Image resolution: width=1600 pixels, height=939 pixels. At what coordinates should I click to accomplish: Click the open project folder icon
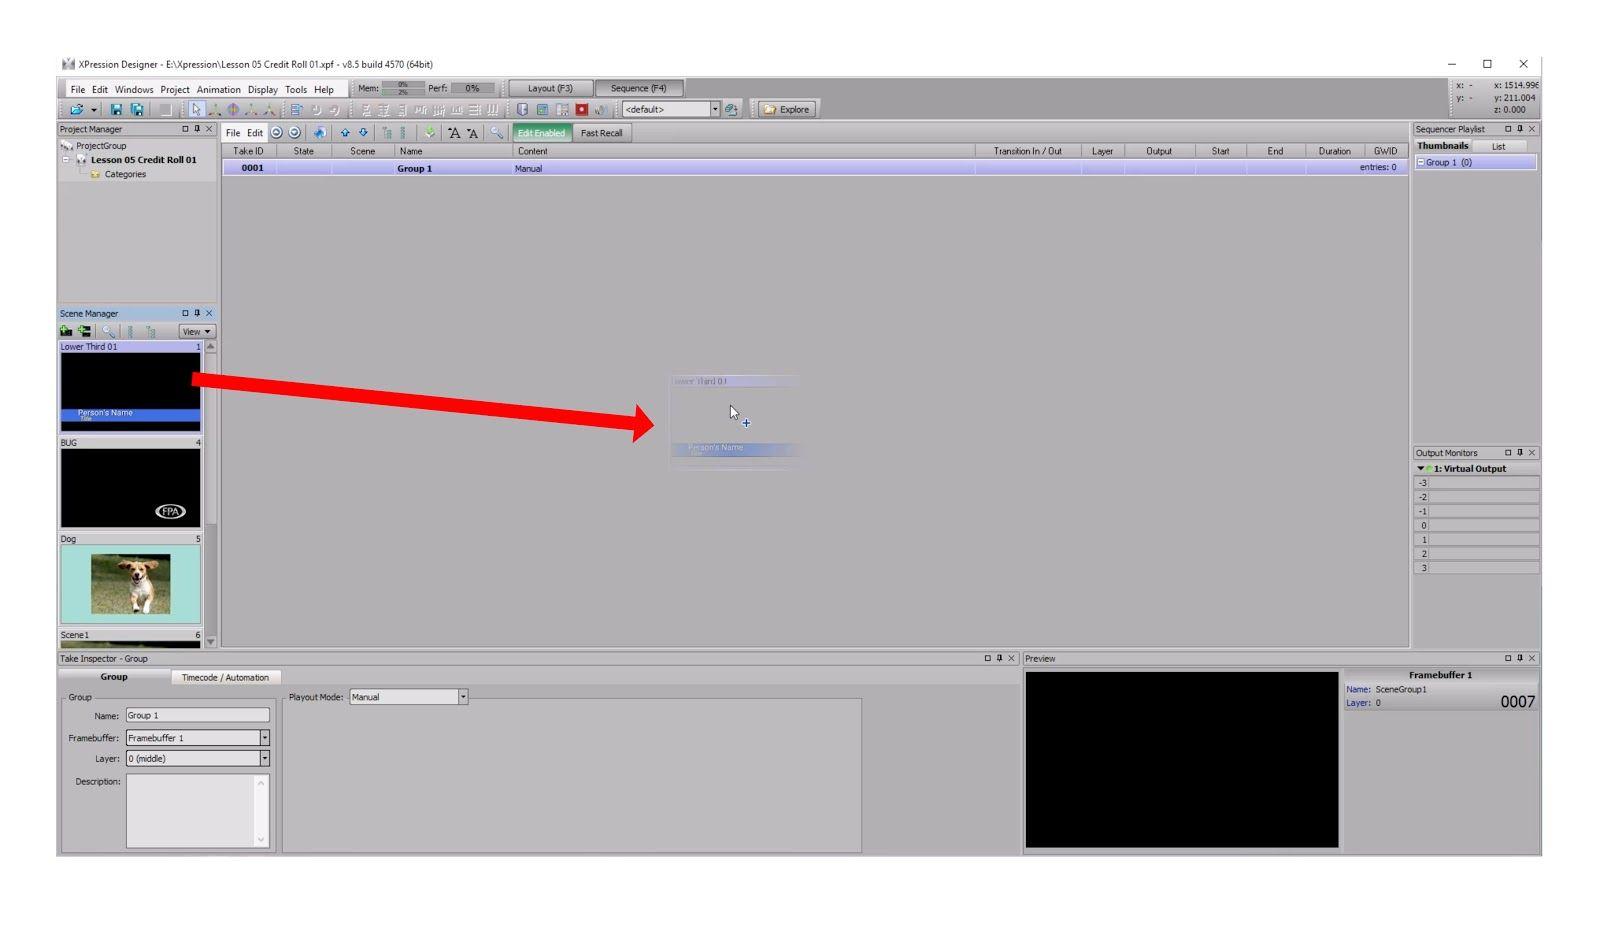pyautogui.click(x=76, y=110)
